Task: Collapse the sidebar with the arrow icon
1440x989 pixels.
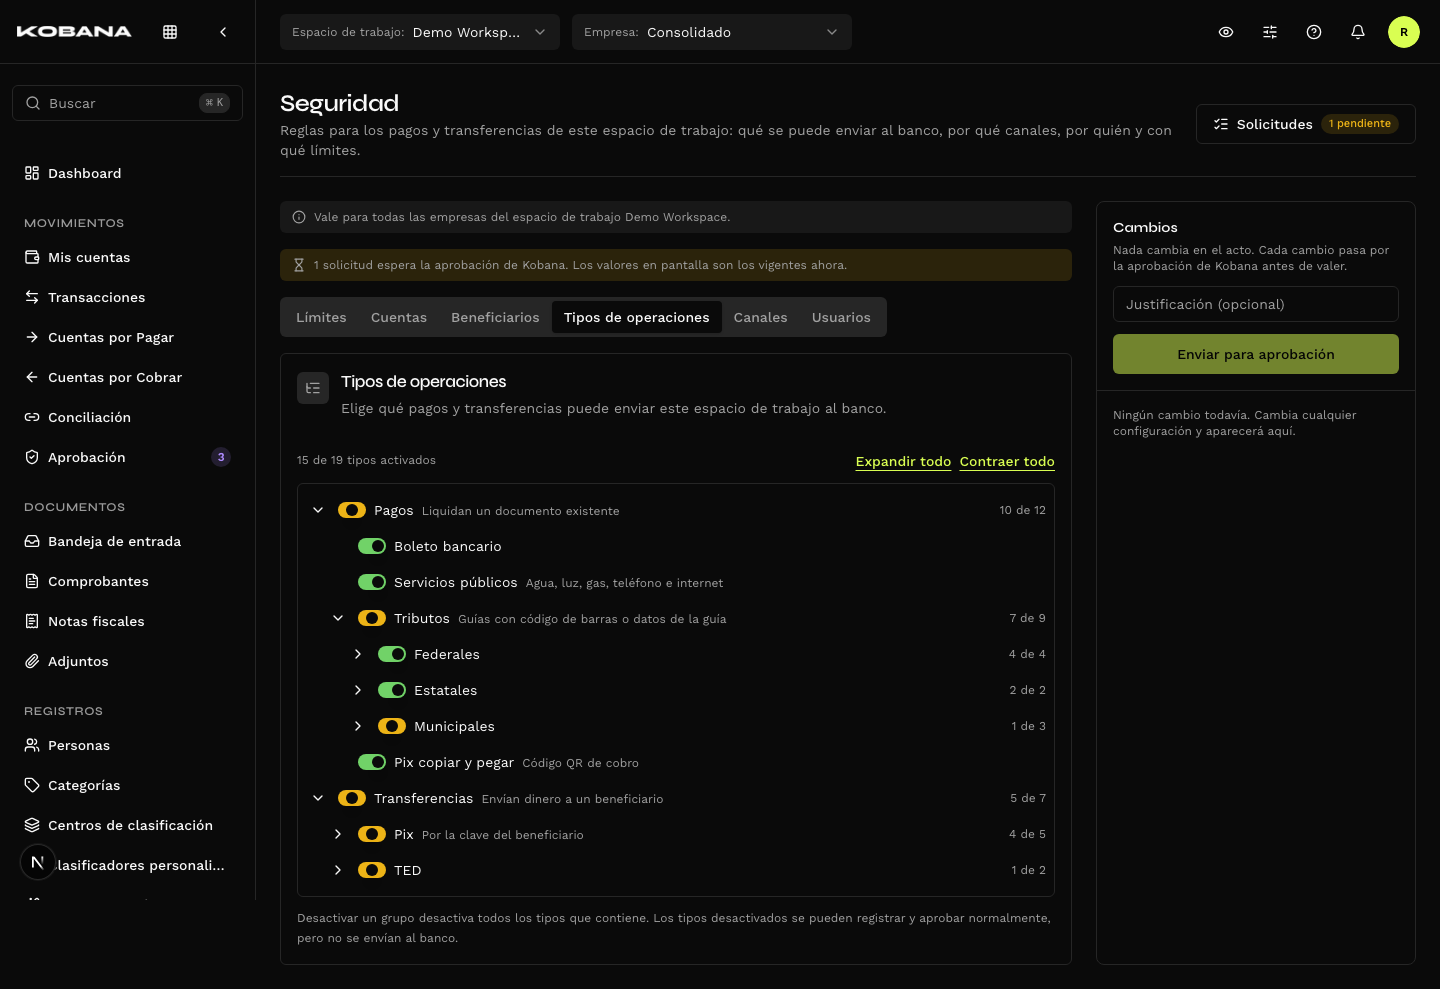Action: pos(223,32)
